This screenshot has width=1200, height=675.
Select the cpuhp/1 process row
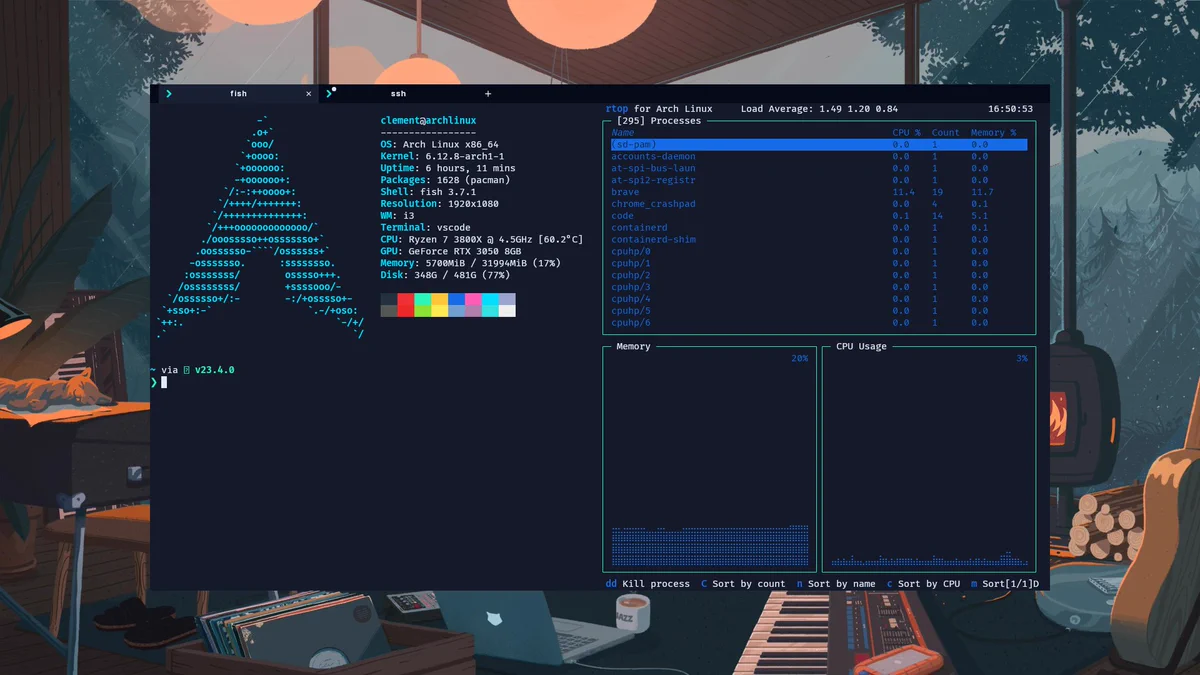[x=819, y=264]
